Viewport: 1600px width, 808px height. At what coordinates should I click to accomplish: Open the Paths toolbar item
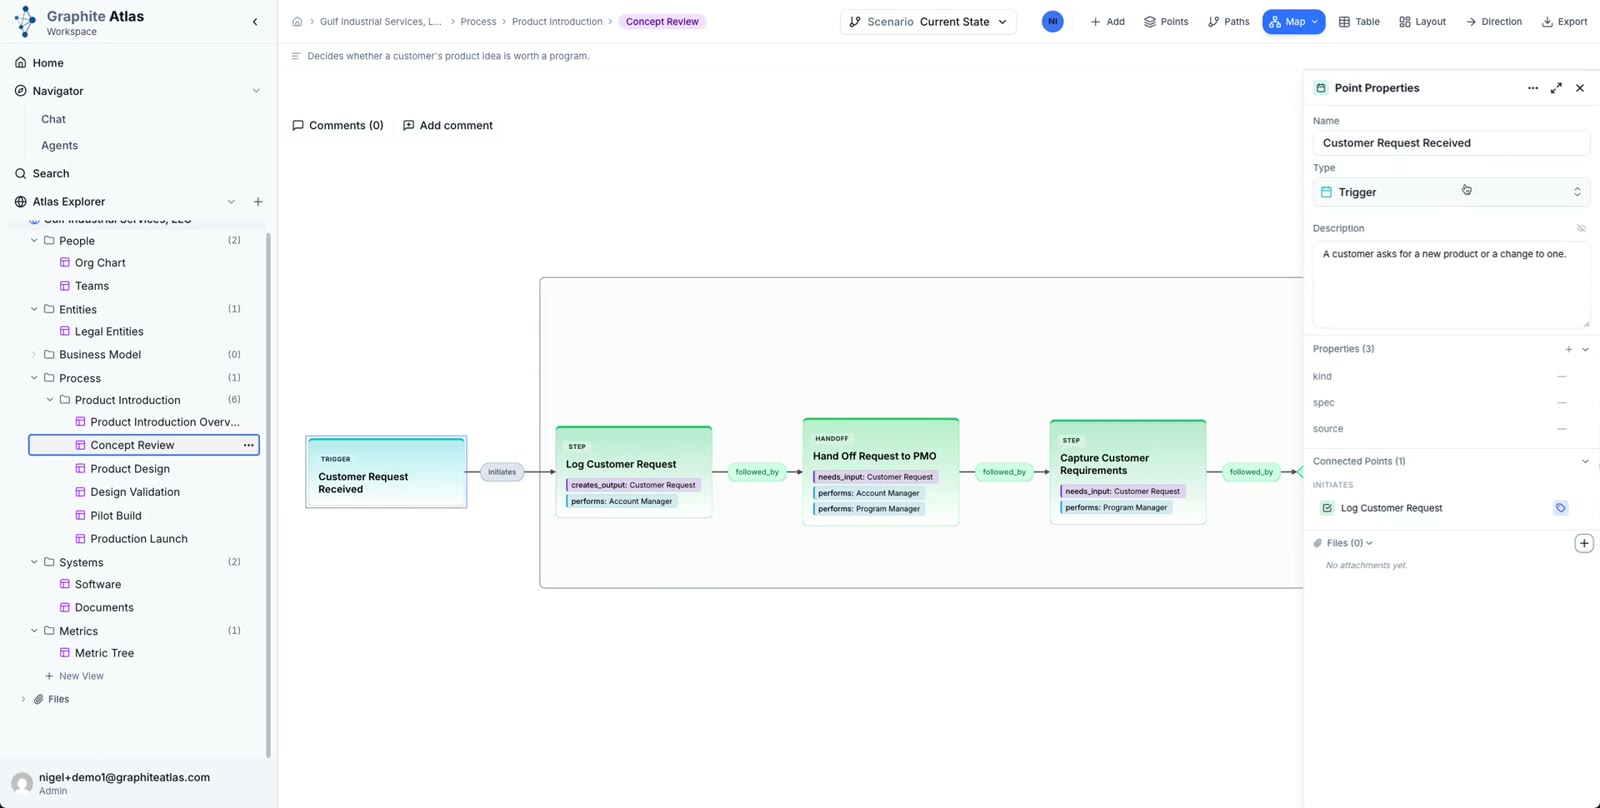(x=1228, y=21)
